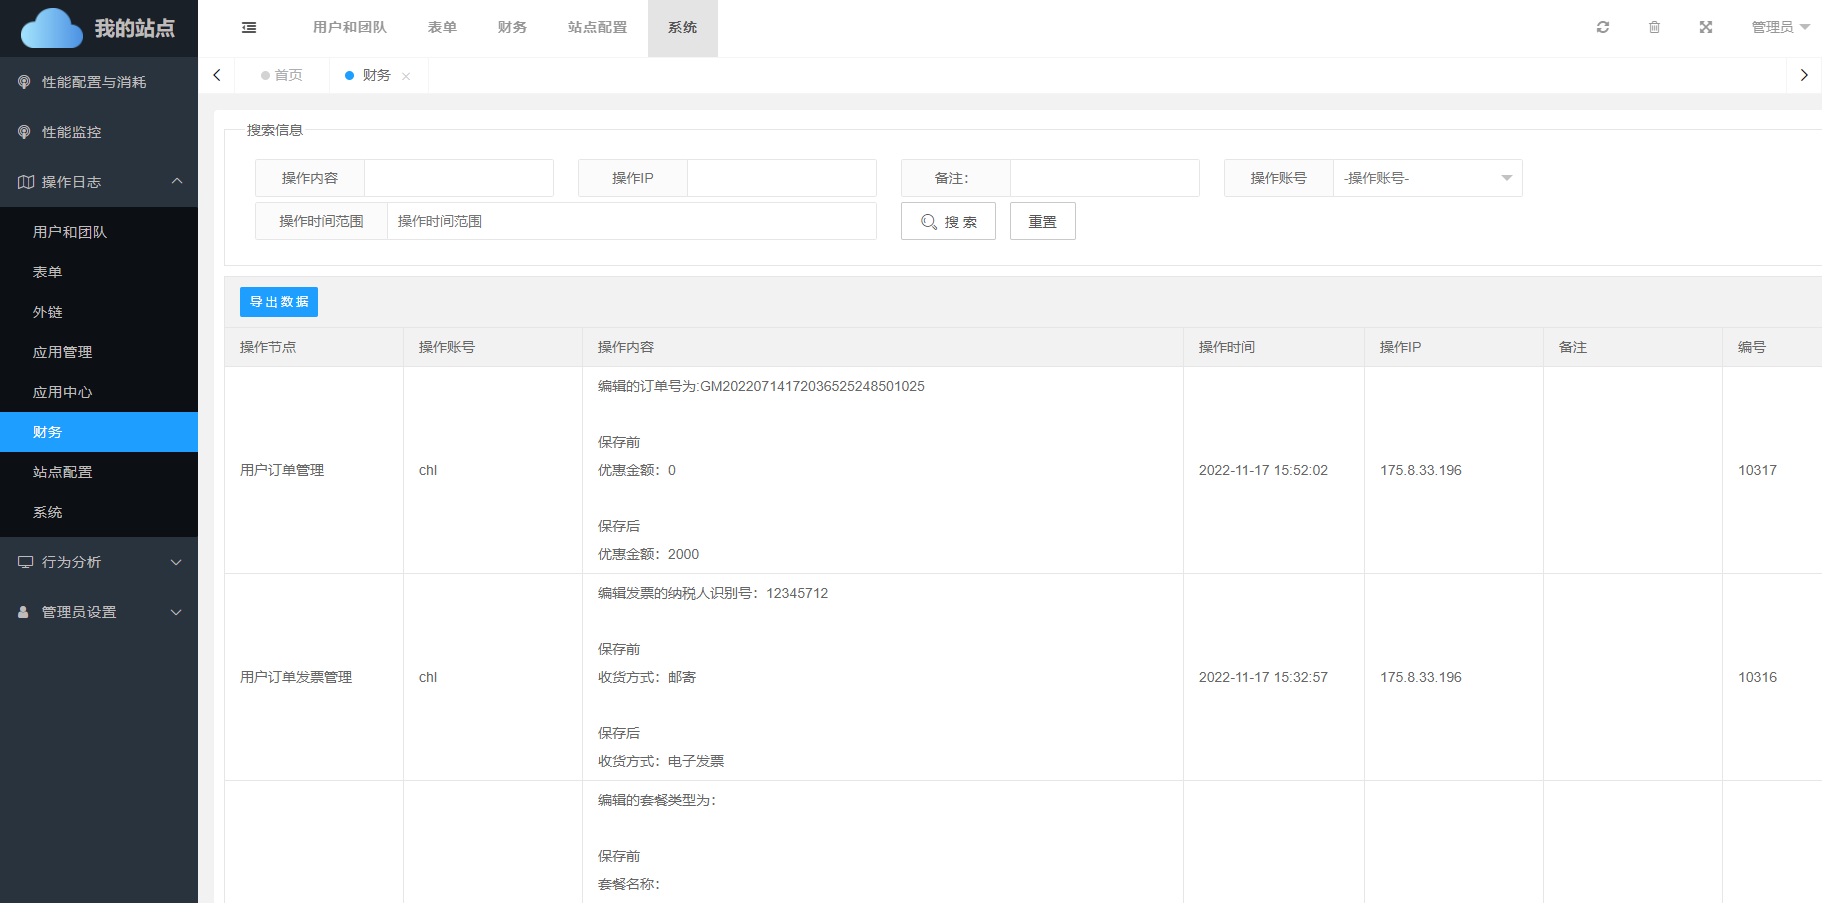
Task: Click the 重置 button
Action: click(1042, 222)
